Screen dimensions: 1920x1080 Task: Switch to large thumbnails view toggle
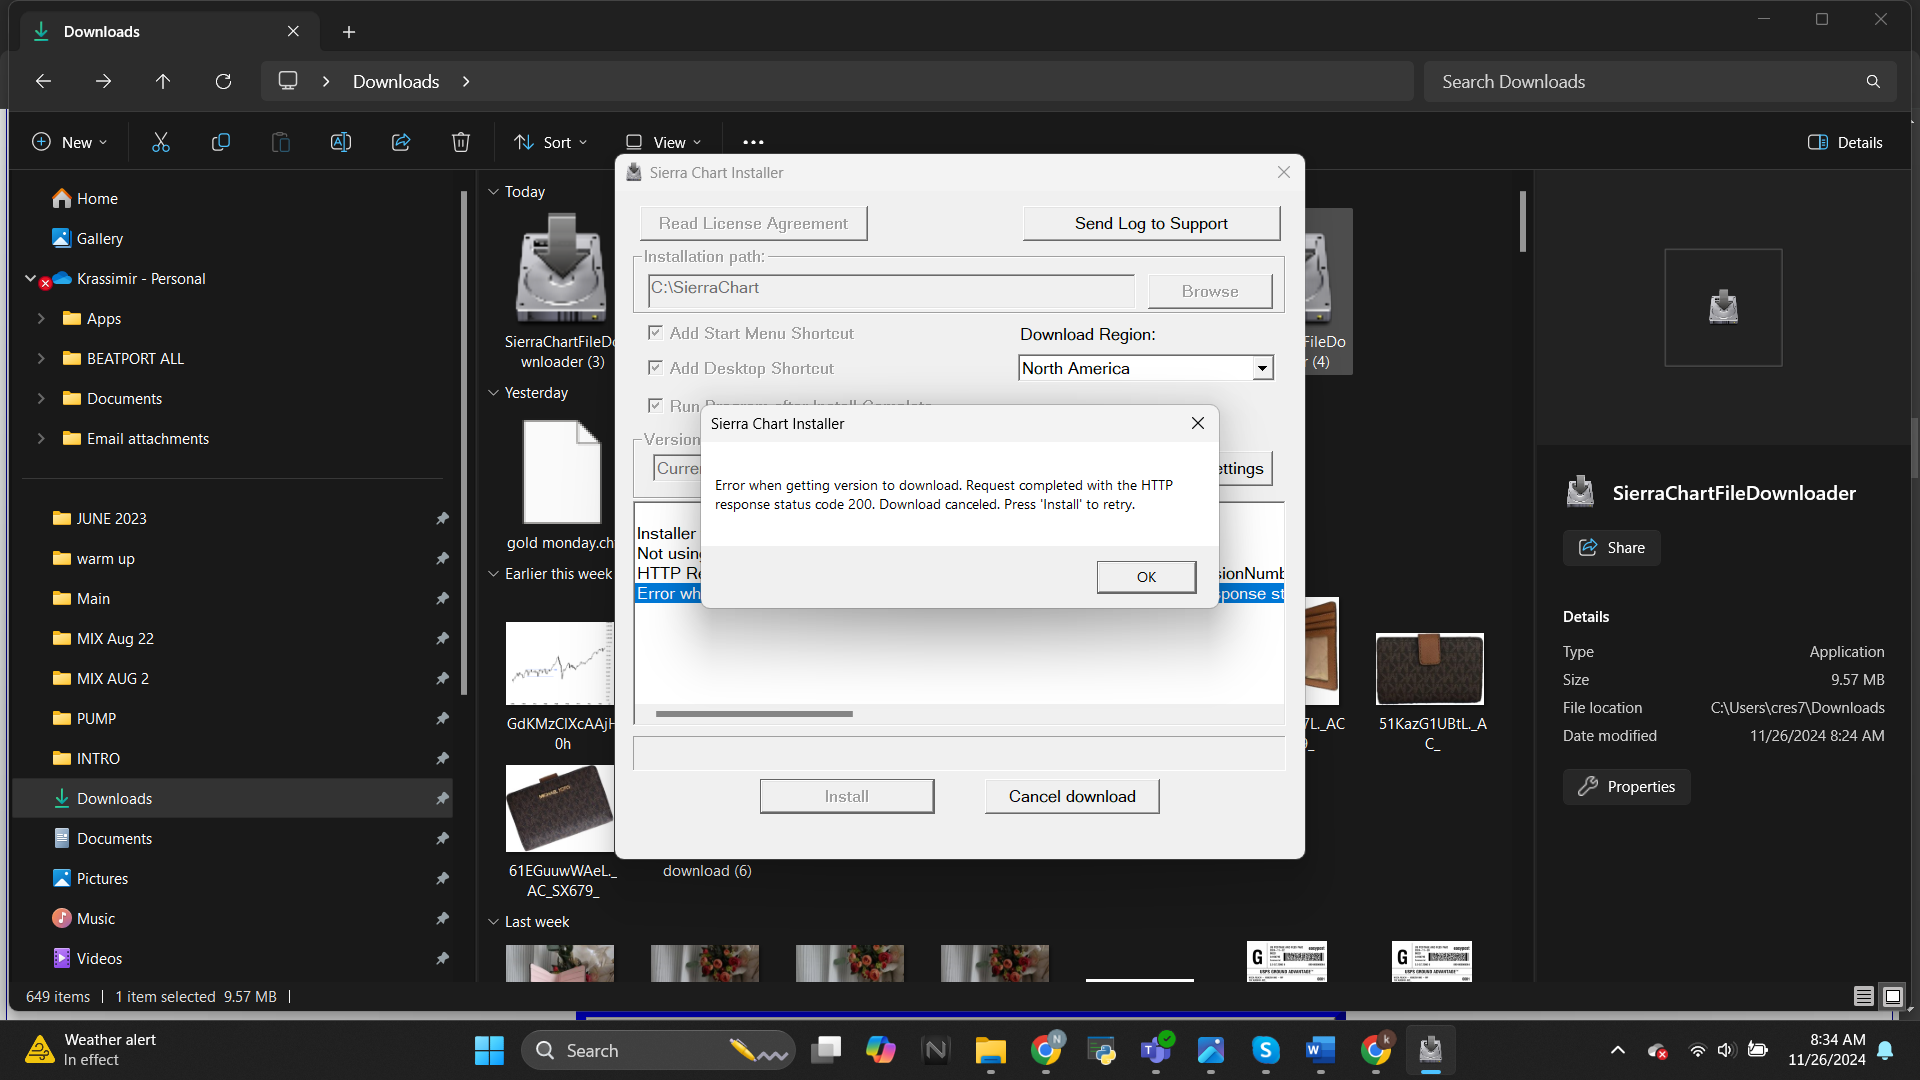[x=1892, y=996]
